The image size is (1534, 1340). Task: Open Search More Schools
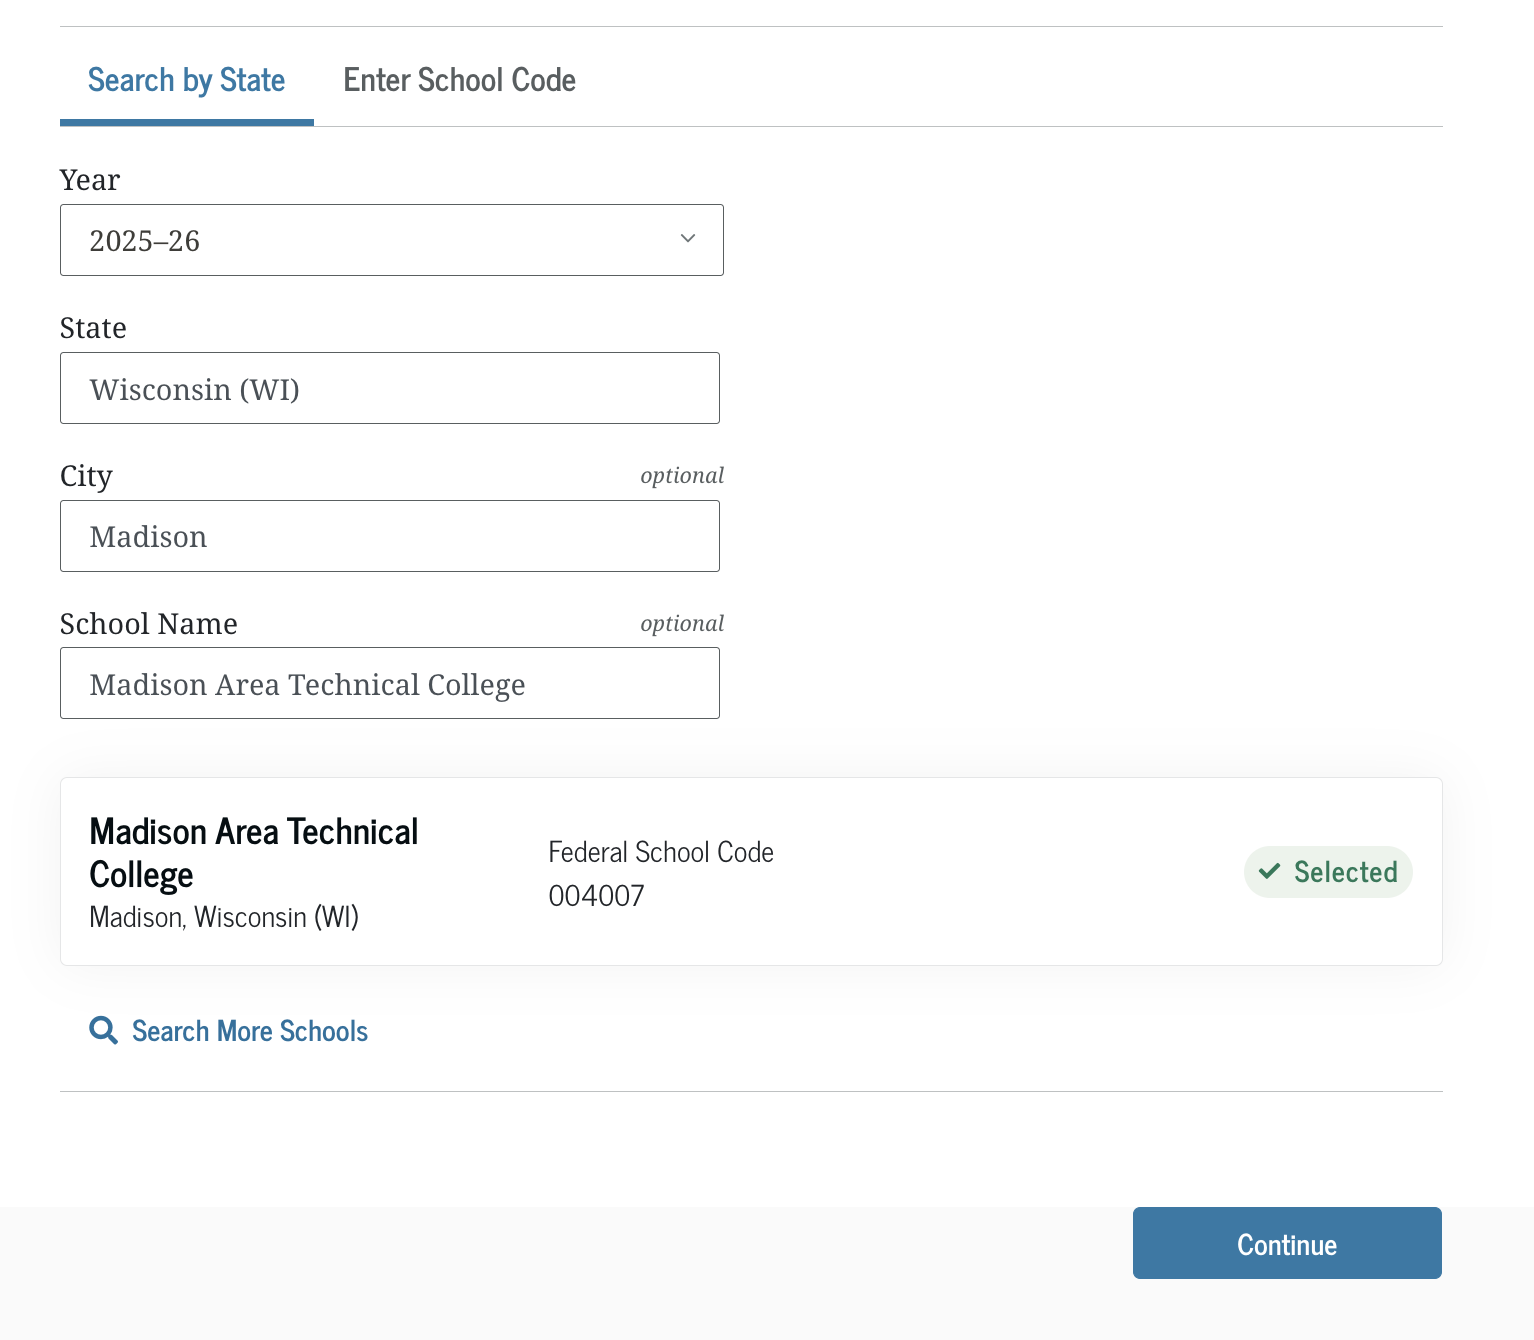click(x=249, y=1031)
